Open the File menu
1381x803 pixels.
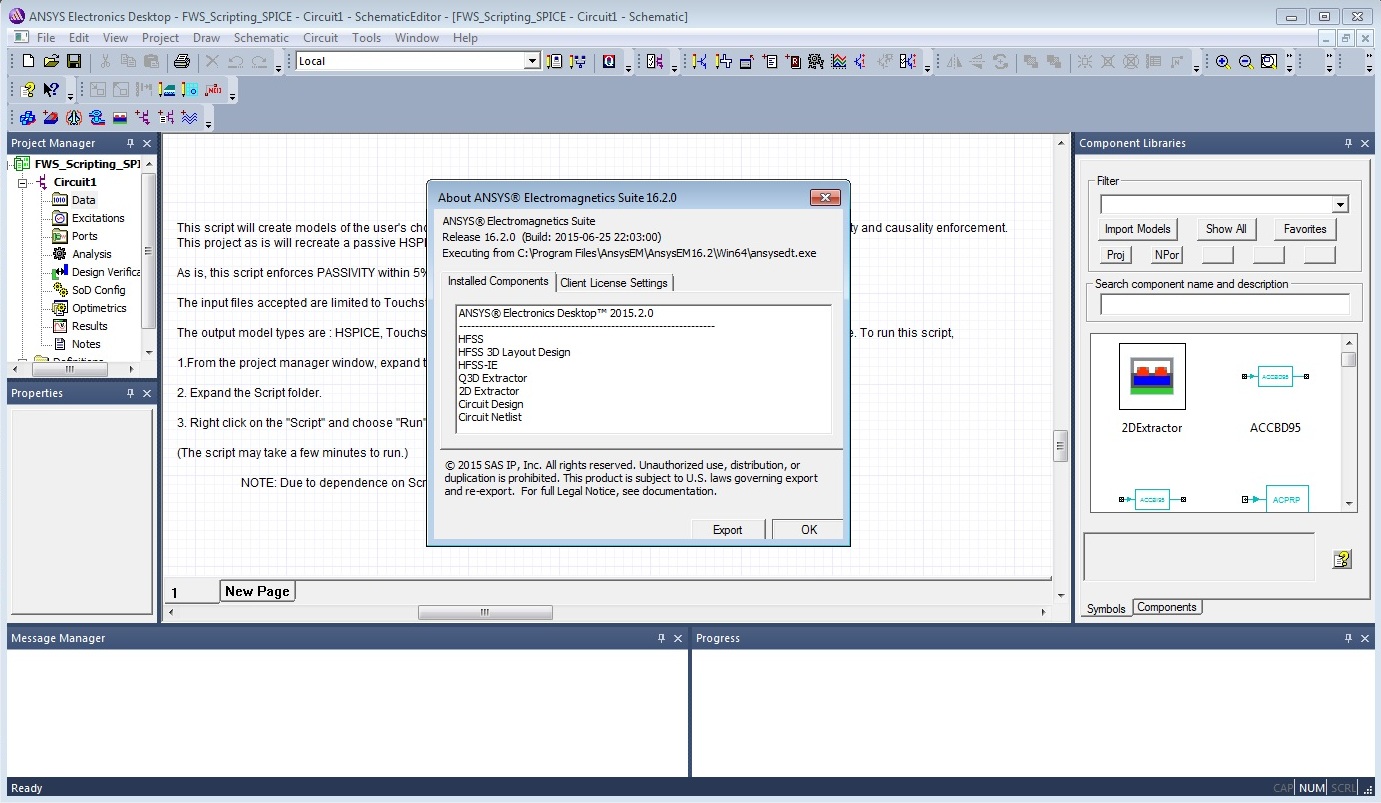(46, 38)
